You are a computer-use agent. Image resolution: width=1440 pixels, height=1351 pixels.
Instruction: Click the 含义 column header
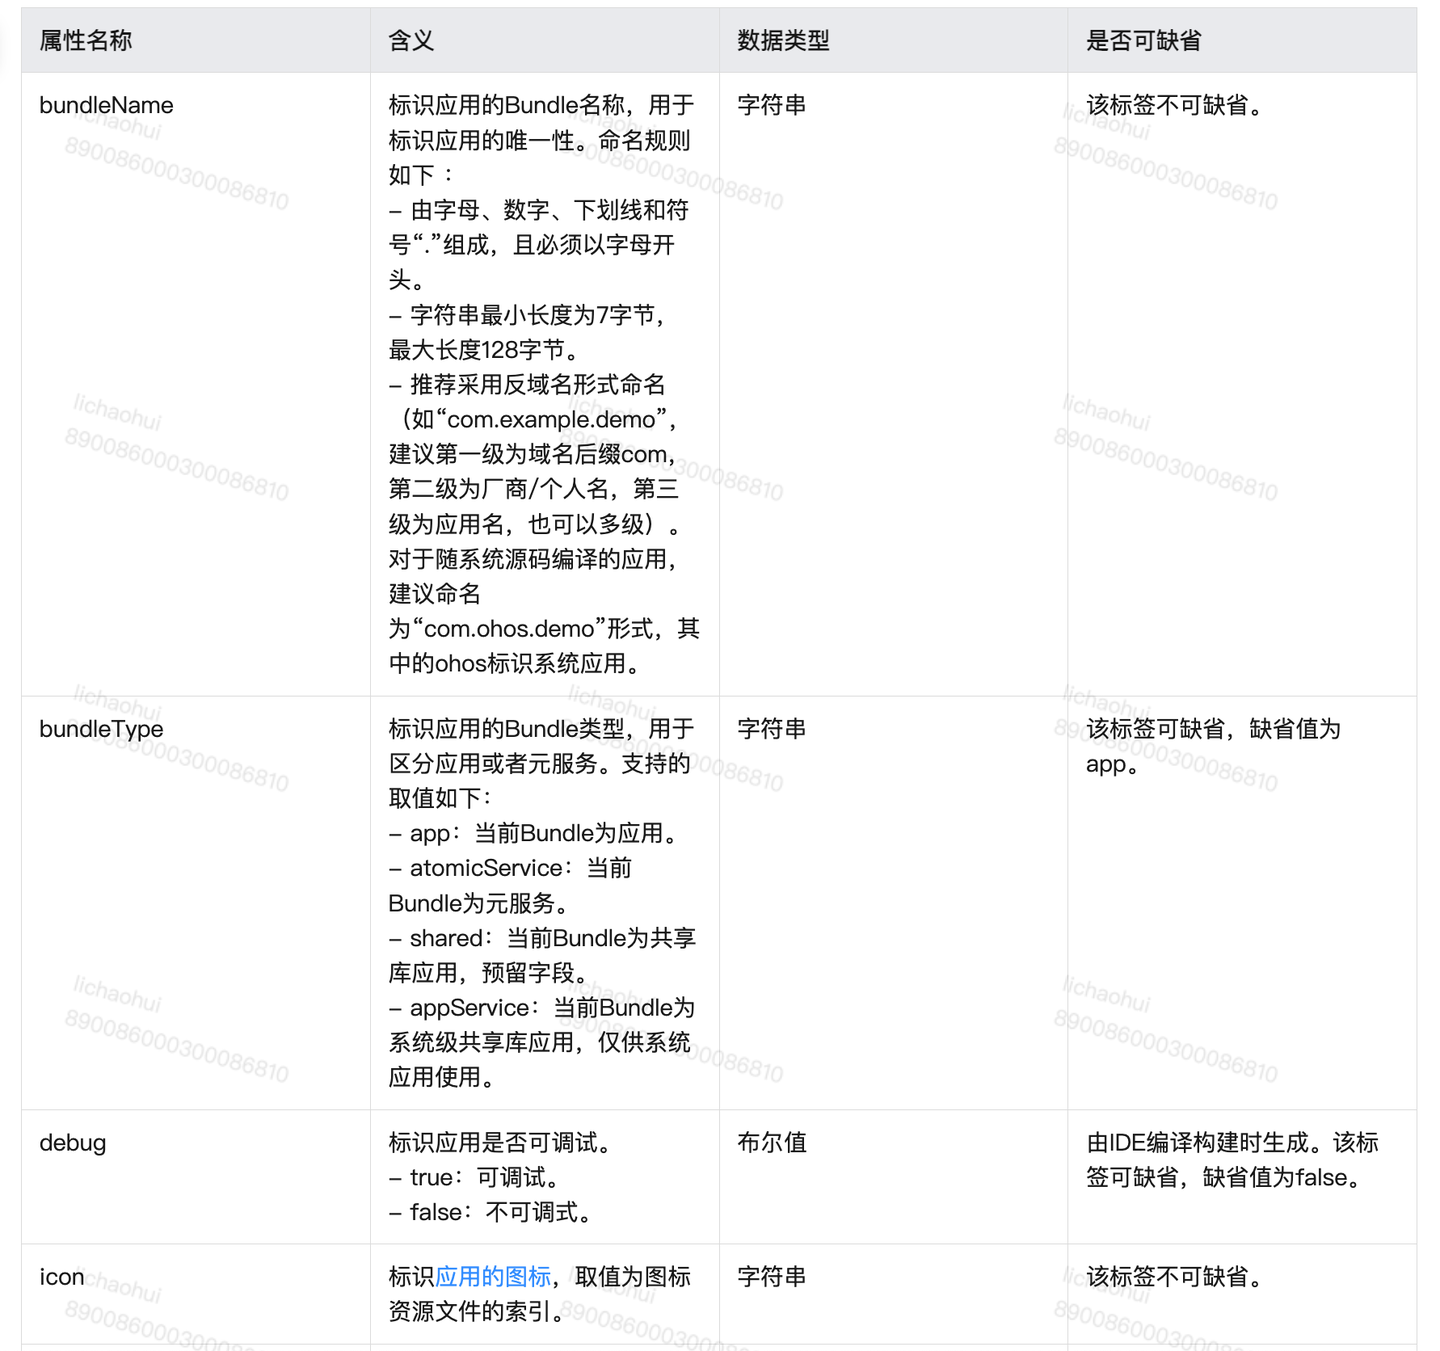coord(404,41)
